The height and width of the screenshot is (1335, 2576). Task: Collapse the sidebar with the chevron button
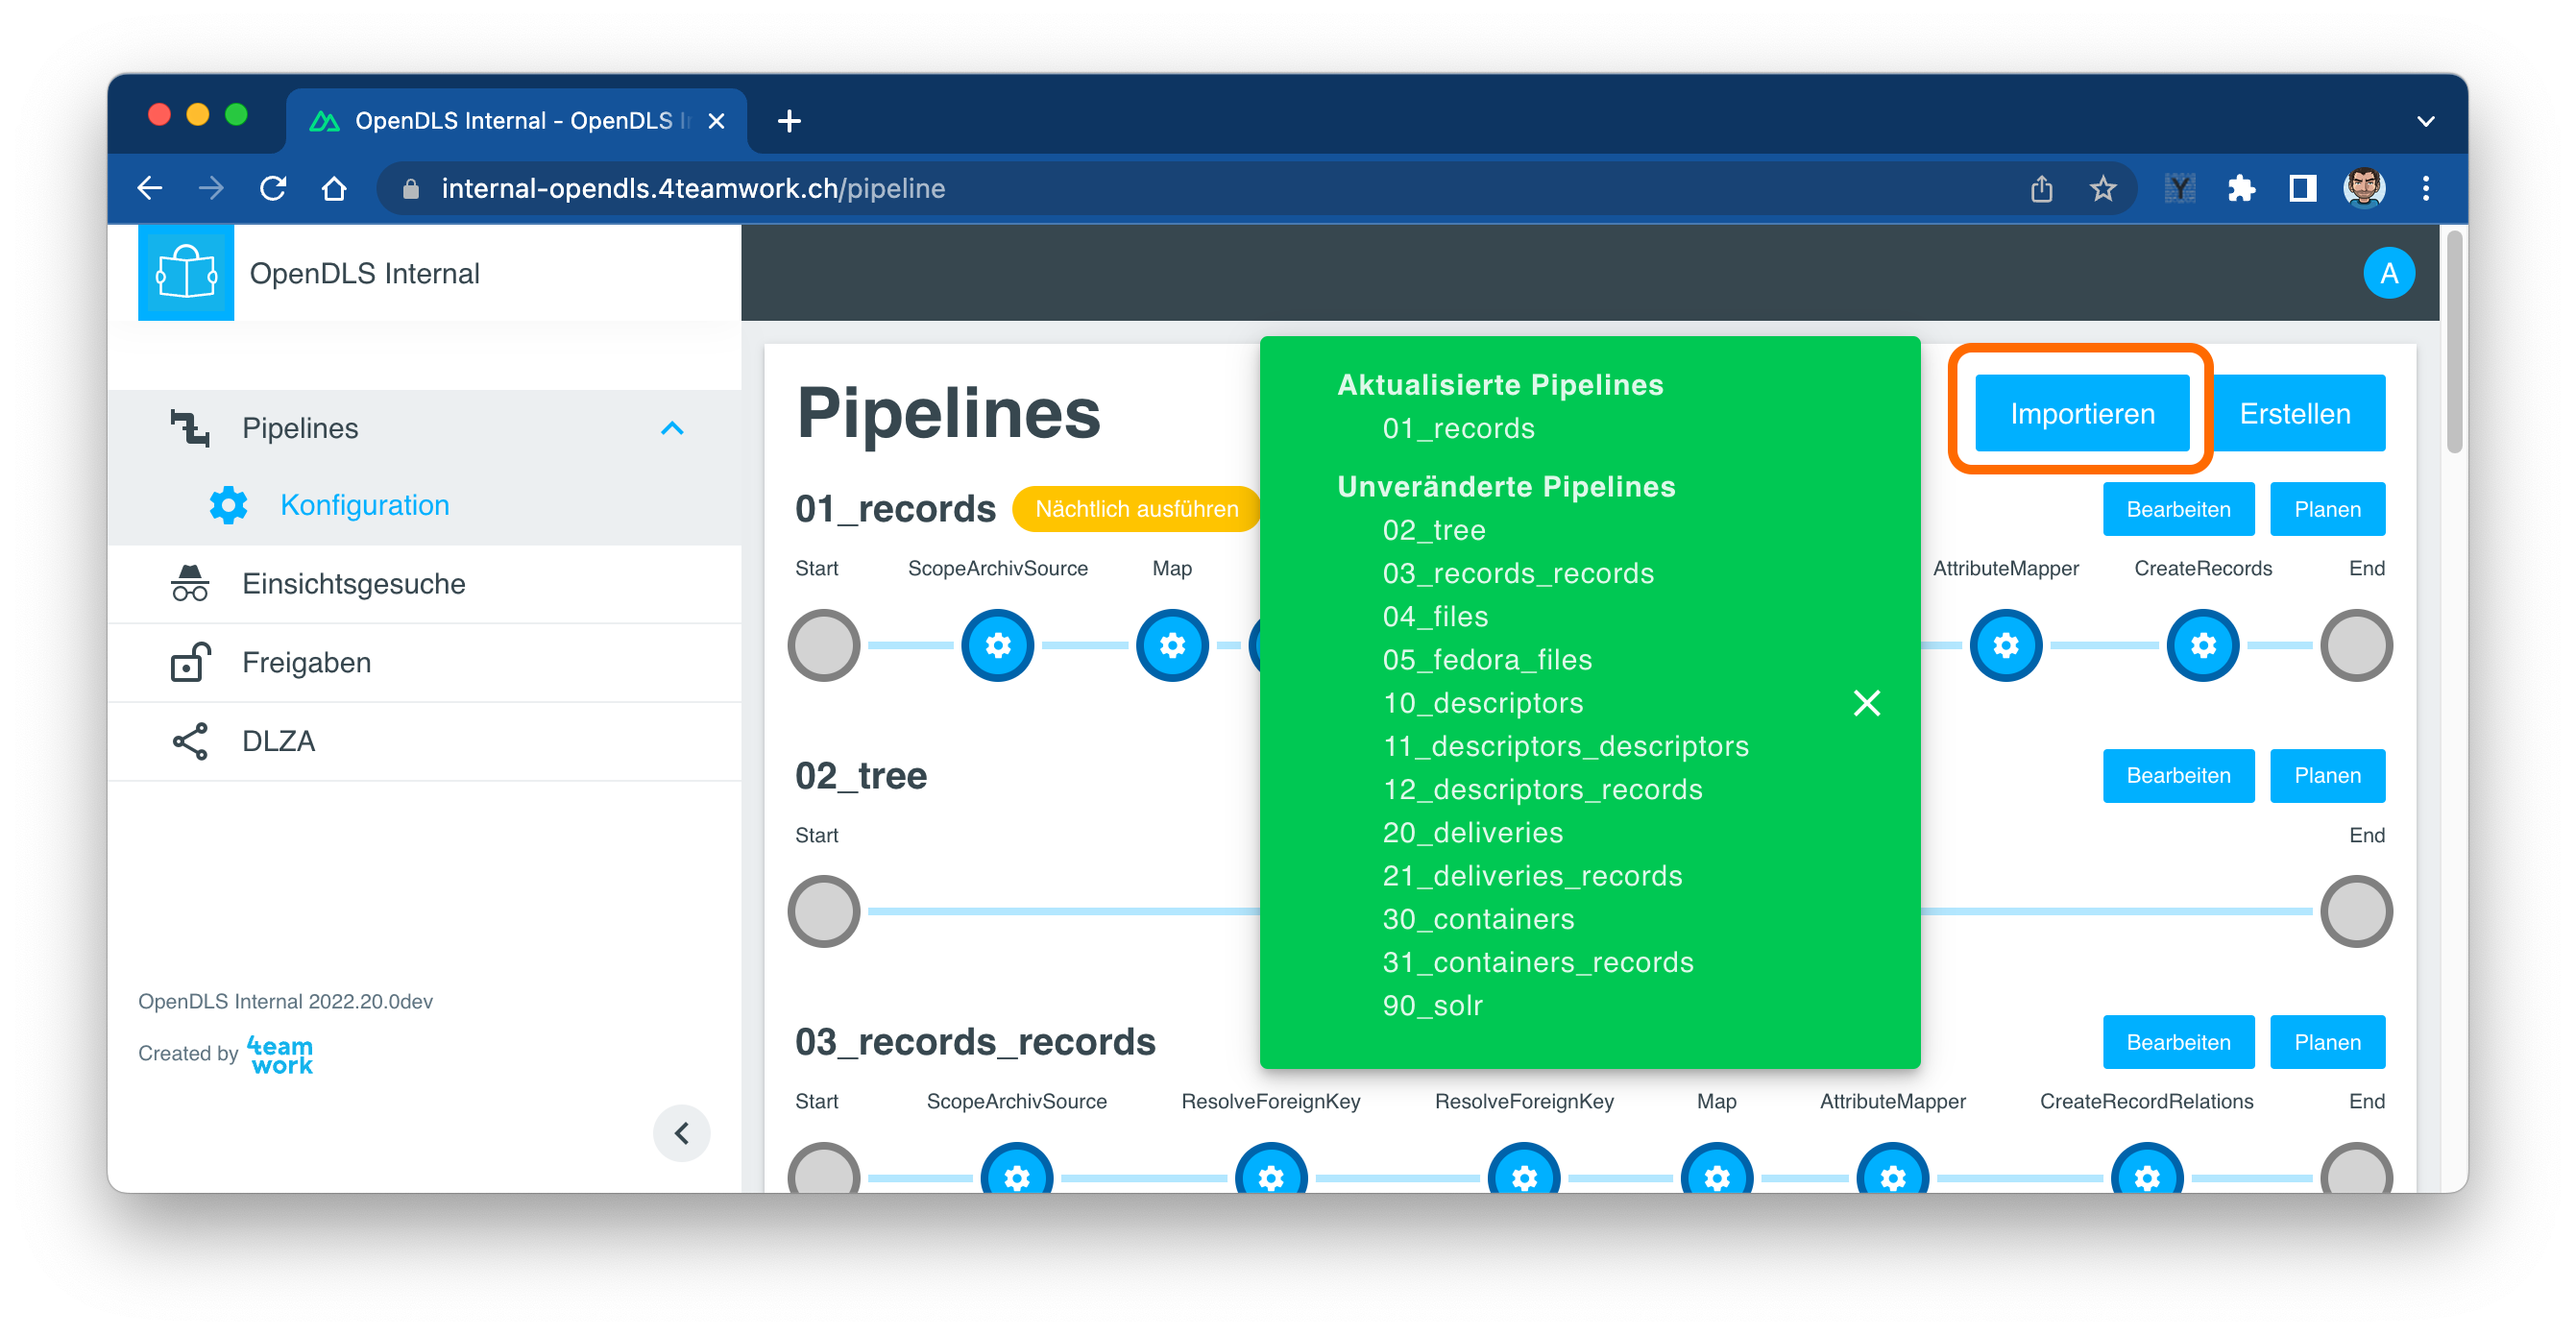pyautogui.click(x=682, y=1133)
